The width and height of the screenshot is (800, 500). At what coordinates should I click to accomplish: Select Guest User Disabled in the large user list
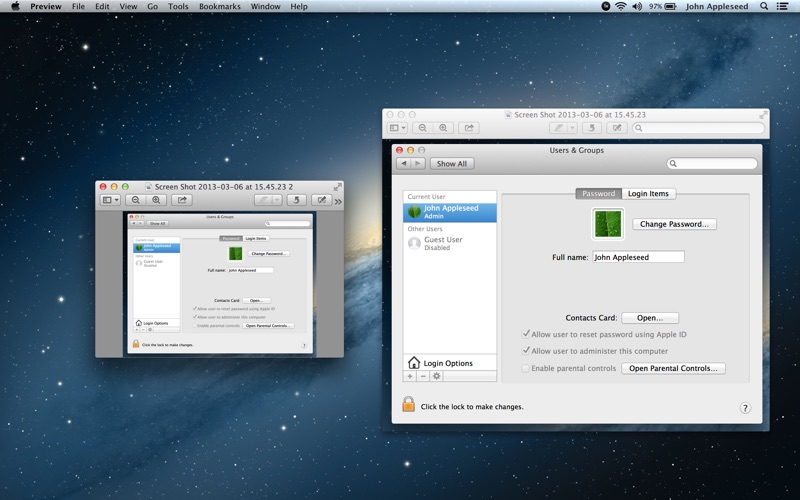tap(449, 243)
